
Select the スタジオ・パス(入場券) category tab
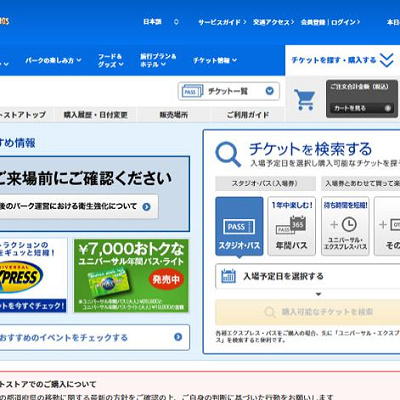pyautogui.click(x=265, y=183)
